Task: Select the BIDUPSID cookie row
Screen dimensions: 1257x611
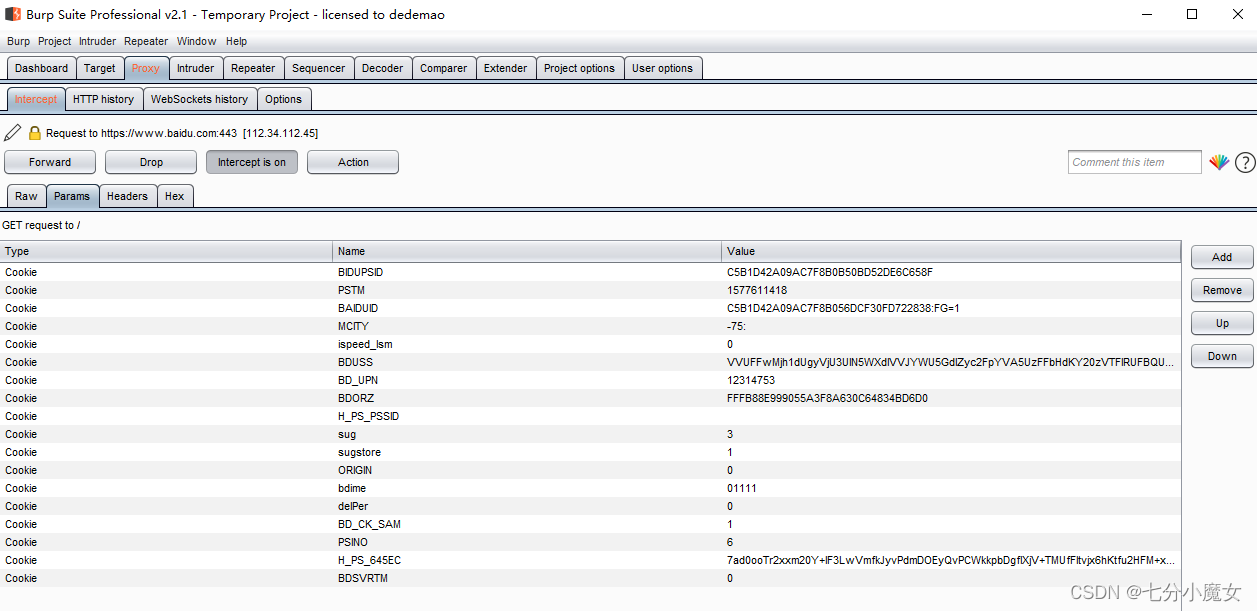Action: pos(590,272)
